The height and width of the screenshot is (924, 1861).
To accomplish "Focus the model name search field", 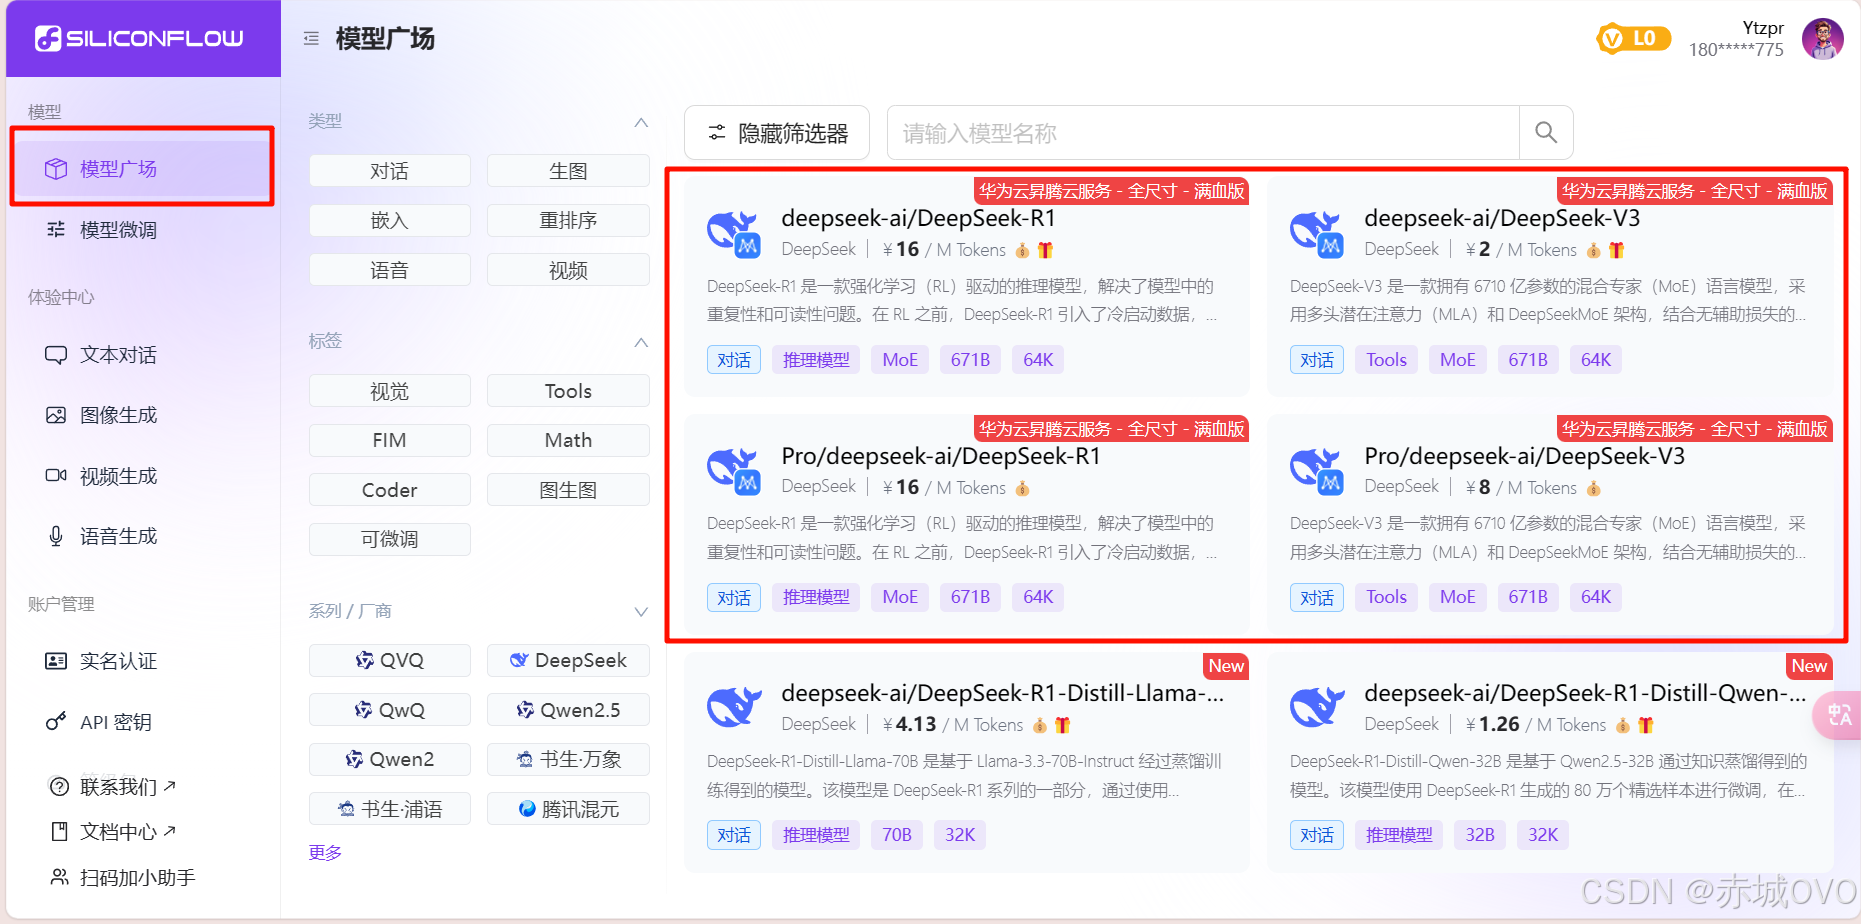I will point(1203,132).
